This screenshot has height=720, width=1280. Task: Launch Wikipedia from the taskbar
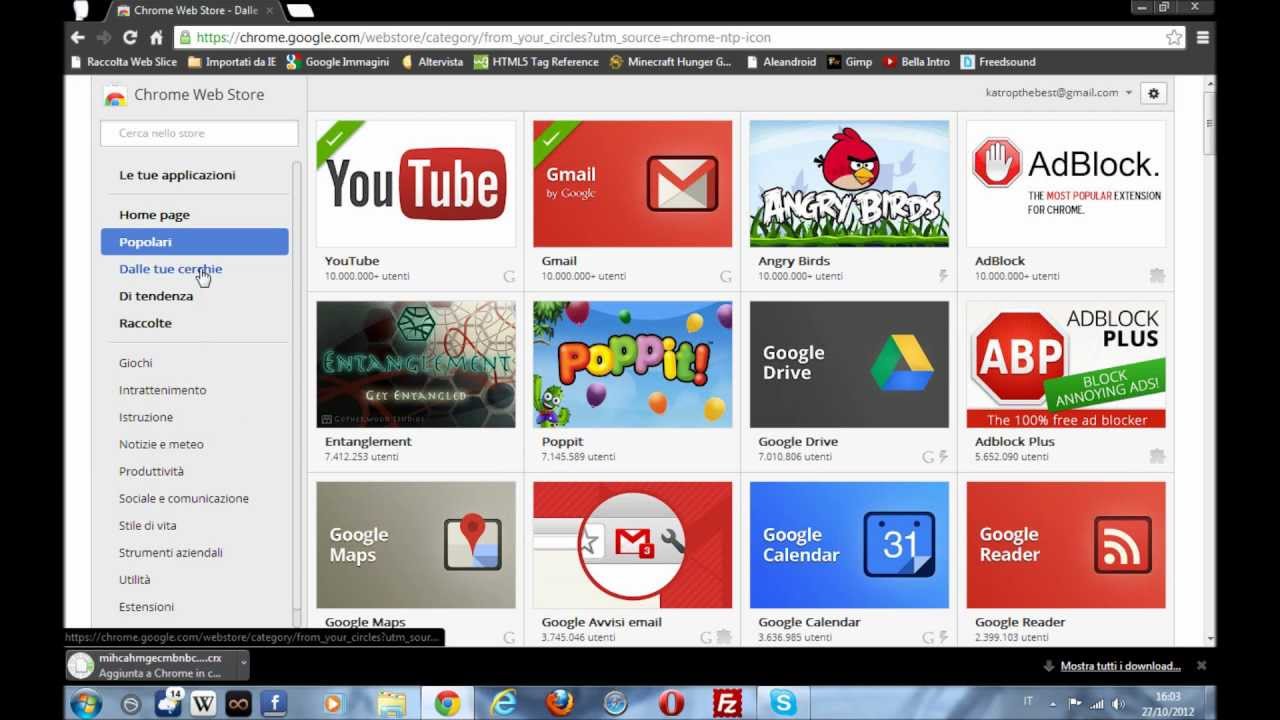pos(203,704)
